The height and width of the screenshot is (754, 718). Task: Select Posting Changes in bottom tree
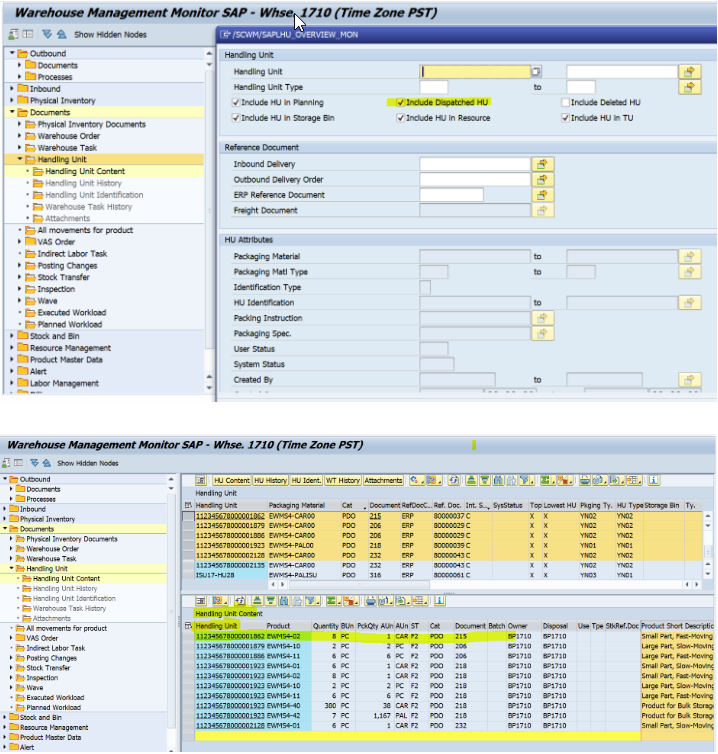(x=51, y=658)
